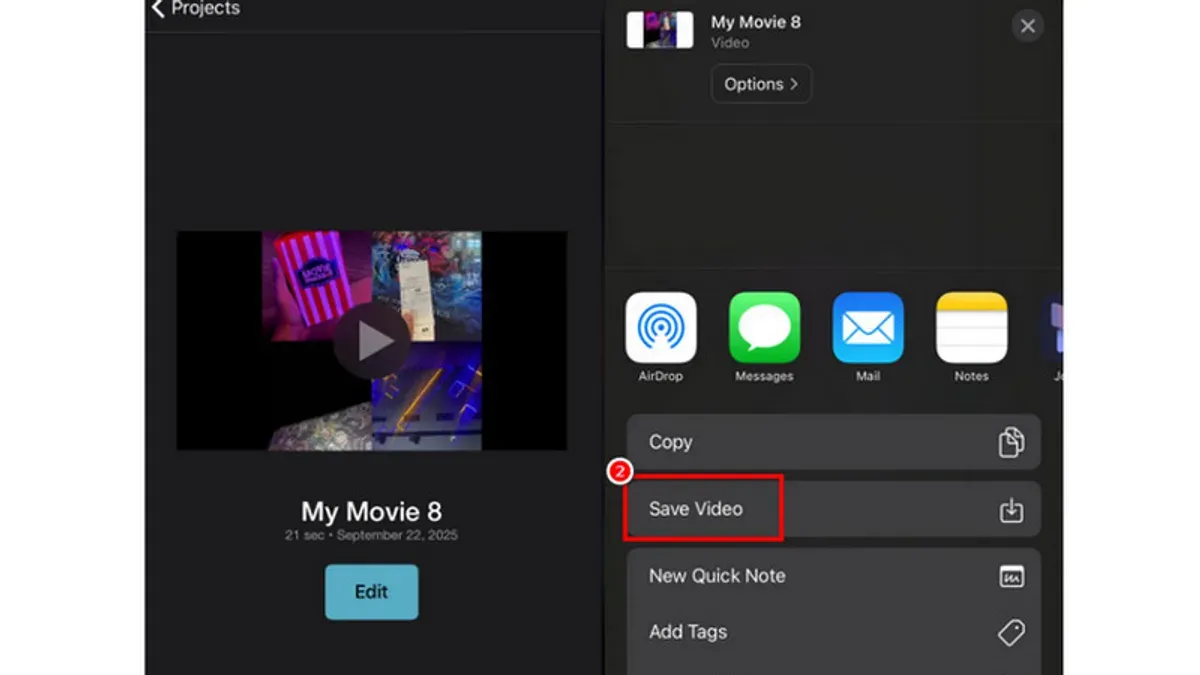
Task: Share via Mail
Action: [868, 337]
